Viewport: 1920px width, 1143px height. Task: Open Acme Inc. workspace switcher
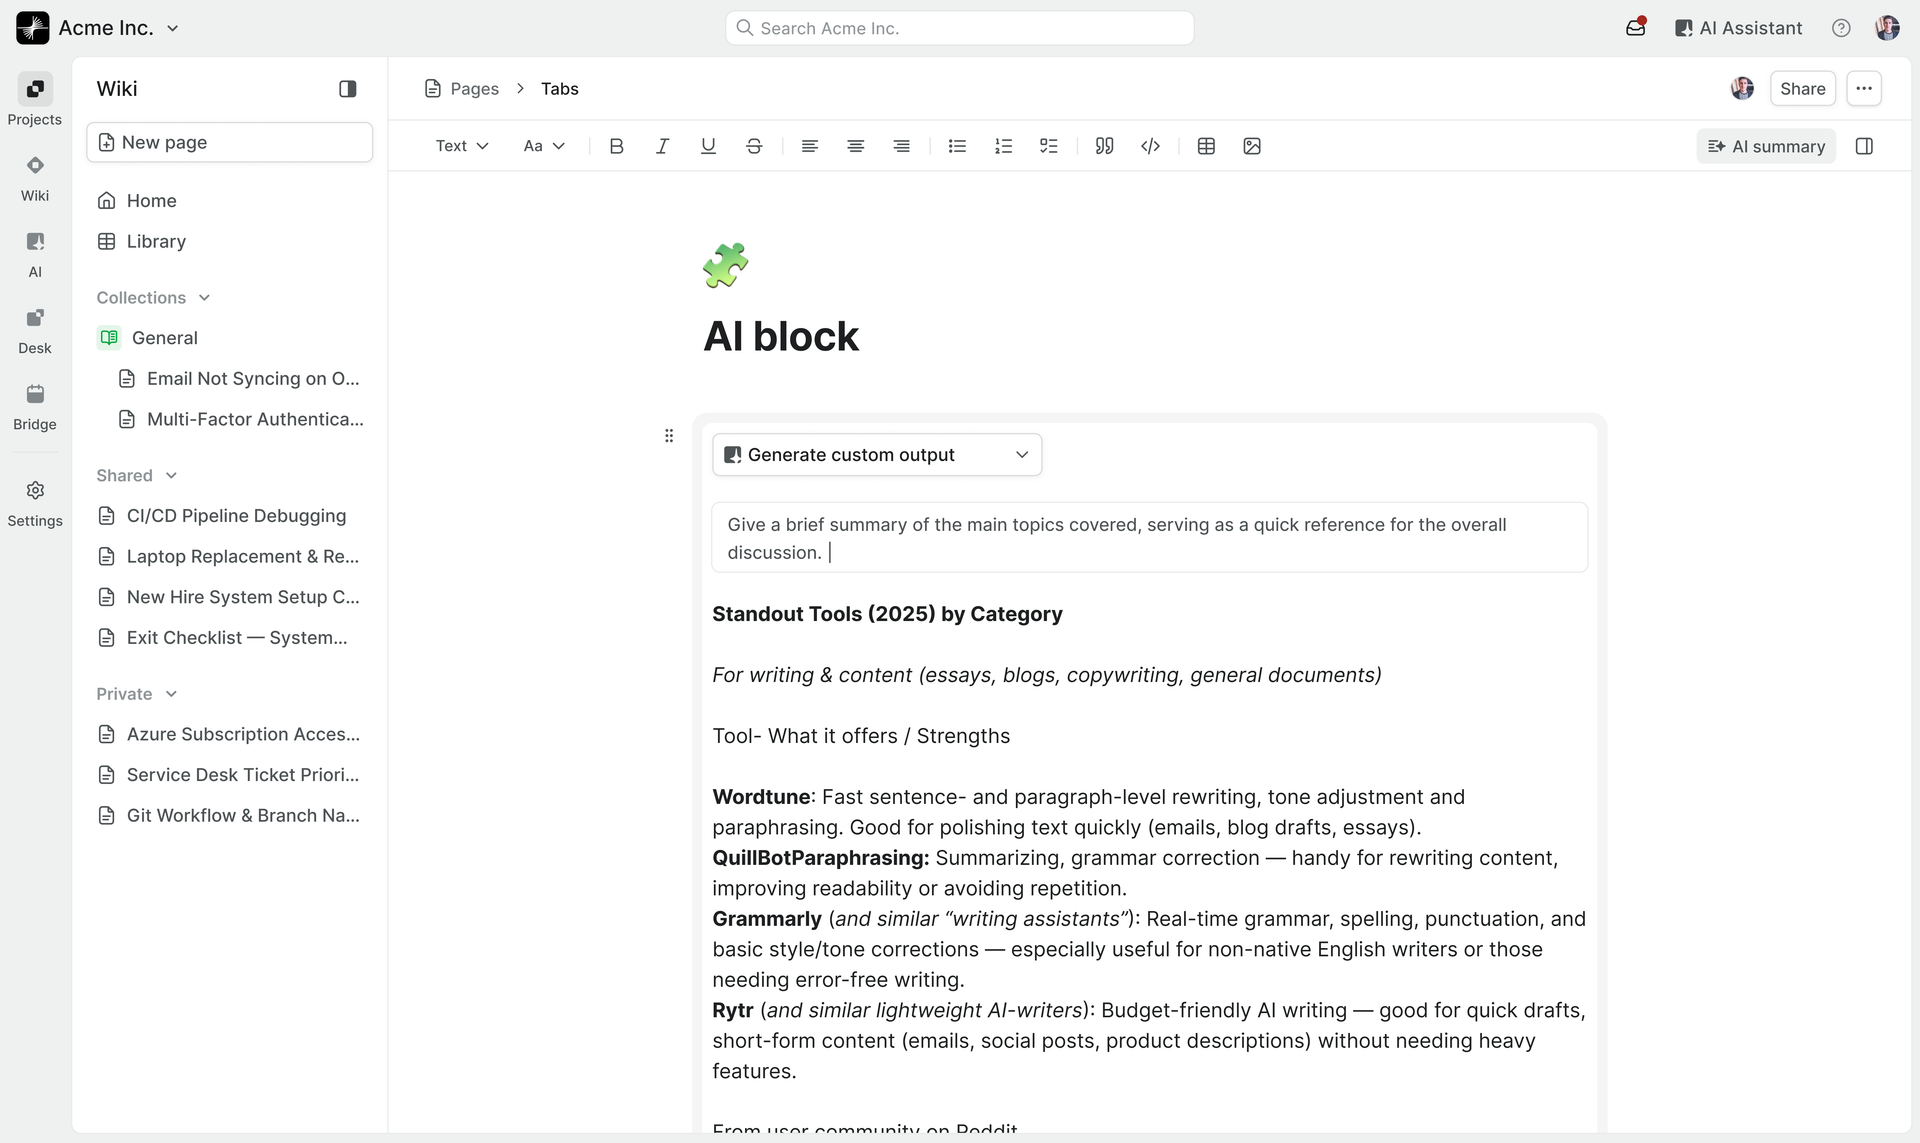pyautogui.click(x=98, y=28)
